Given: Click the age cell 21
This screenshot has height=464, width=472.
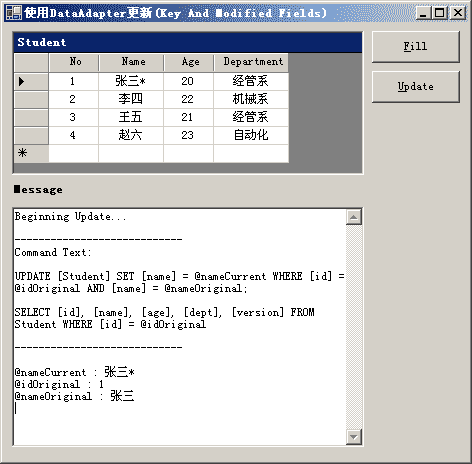Looking at the screenshot, I should coord(189,117).
